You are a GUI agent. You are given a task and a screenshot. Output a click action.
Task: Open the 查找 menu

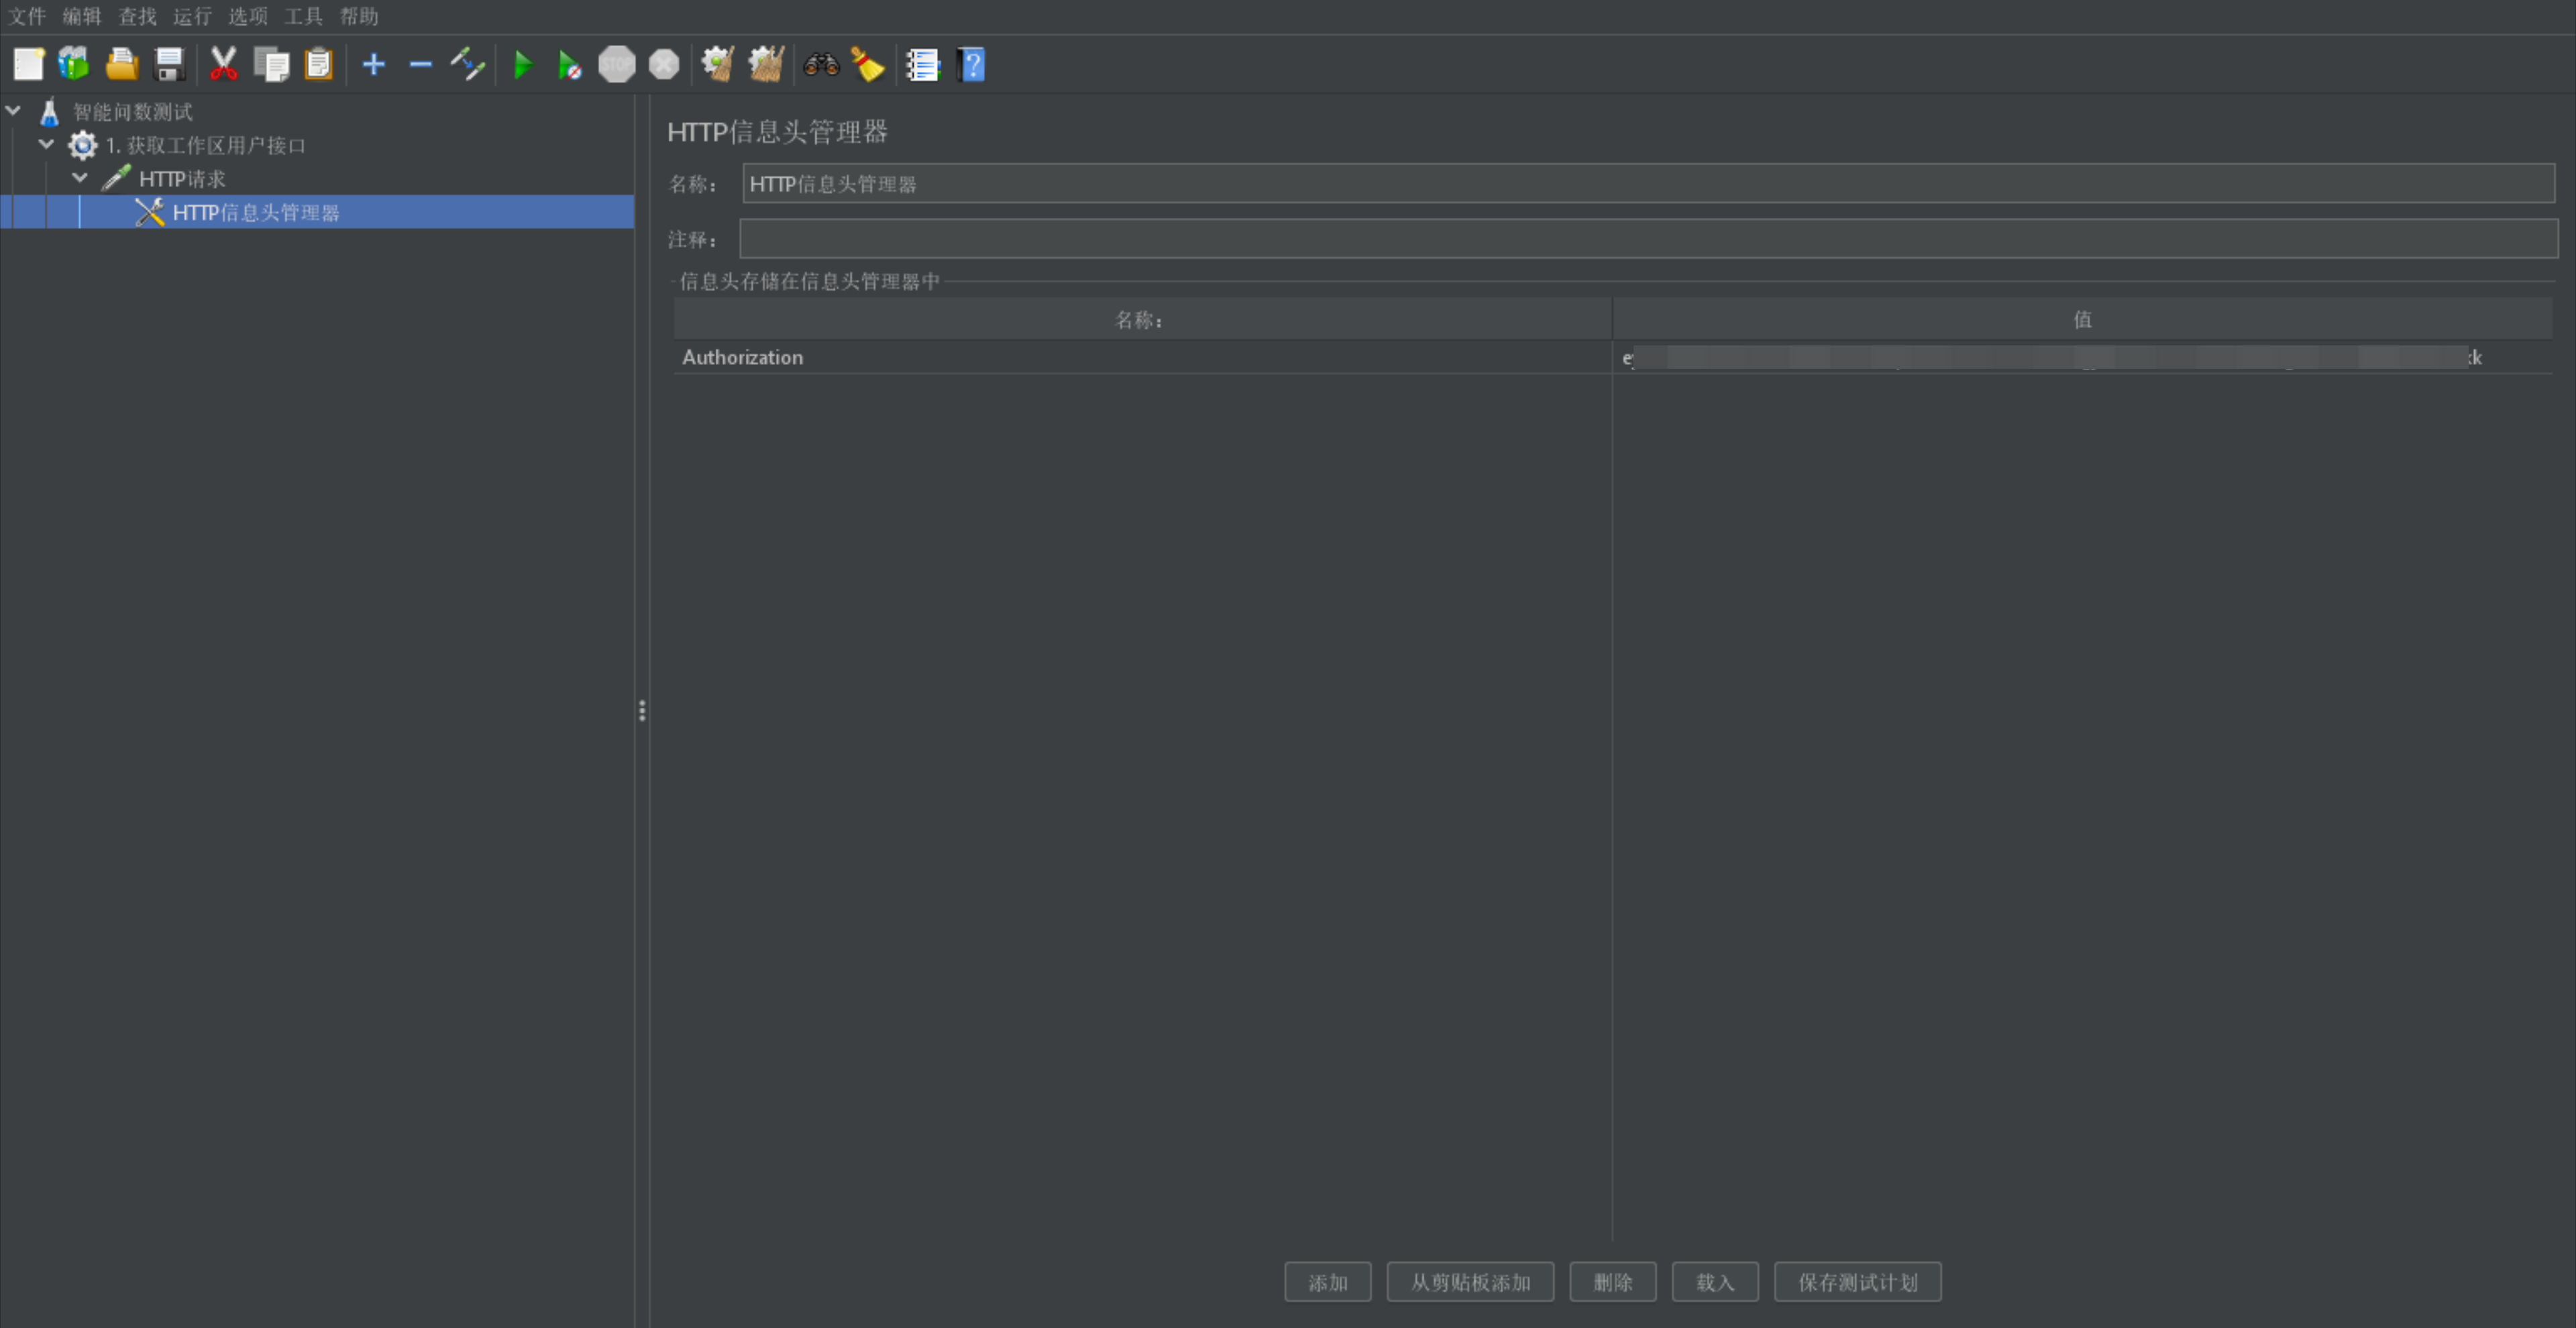coord(138,16)
